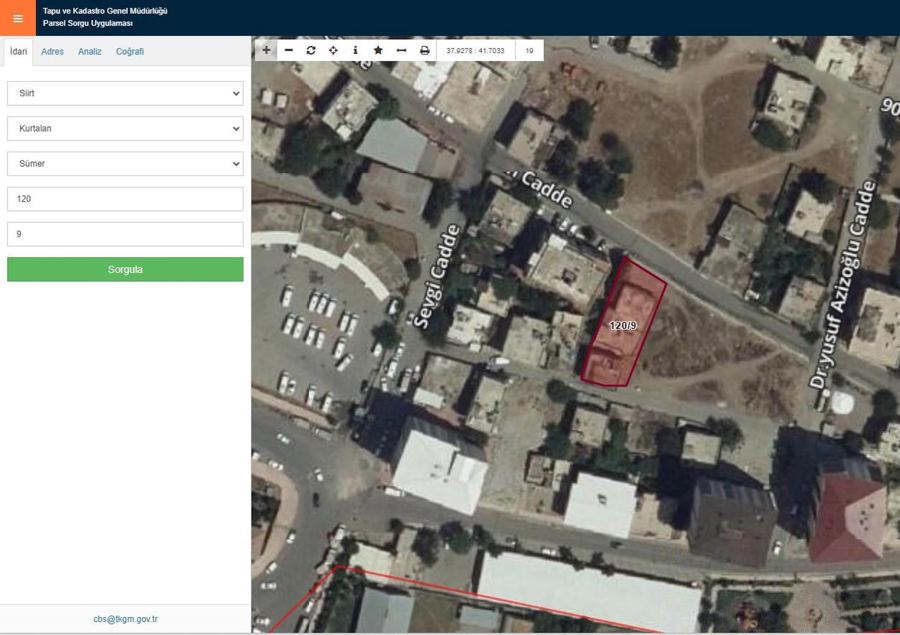Screen dimensions: 900x635
Task: Open the orange hamburger menu
Action: pyautogui.click(x=18, y=18)
